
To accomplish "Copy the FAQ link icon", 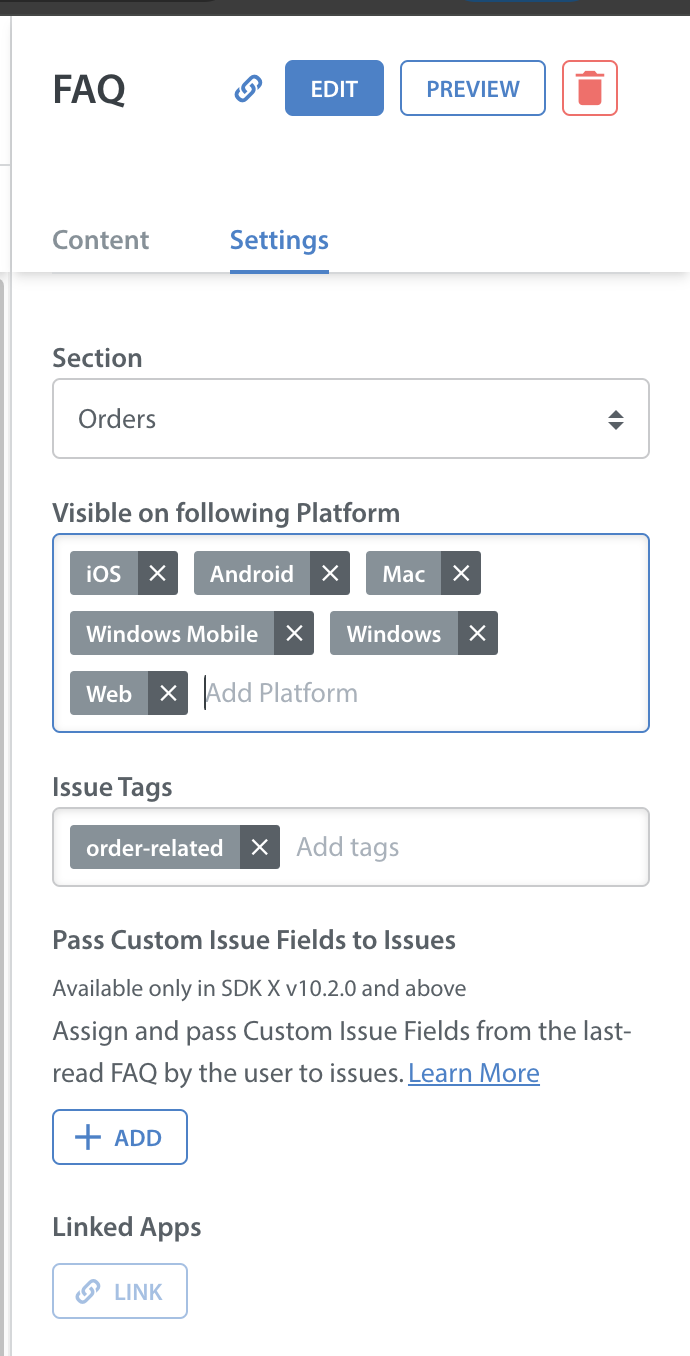I will point(248,89).
